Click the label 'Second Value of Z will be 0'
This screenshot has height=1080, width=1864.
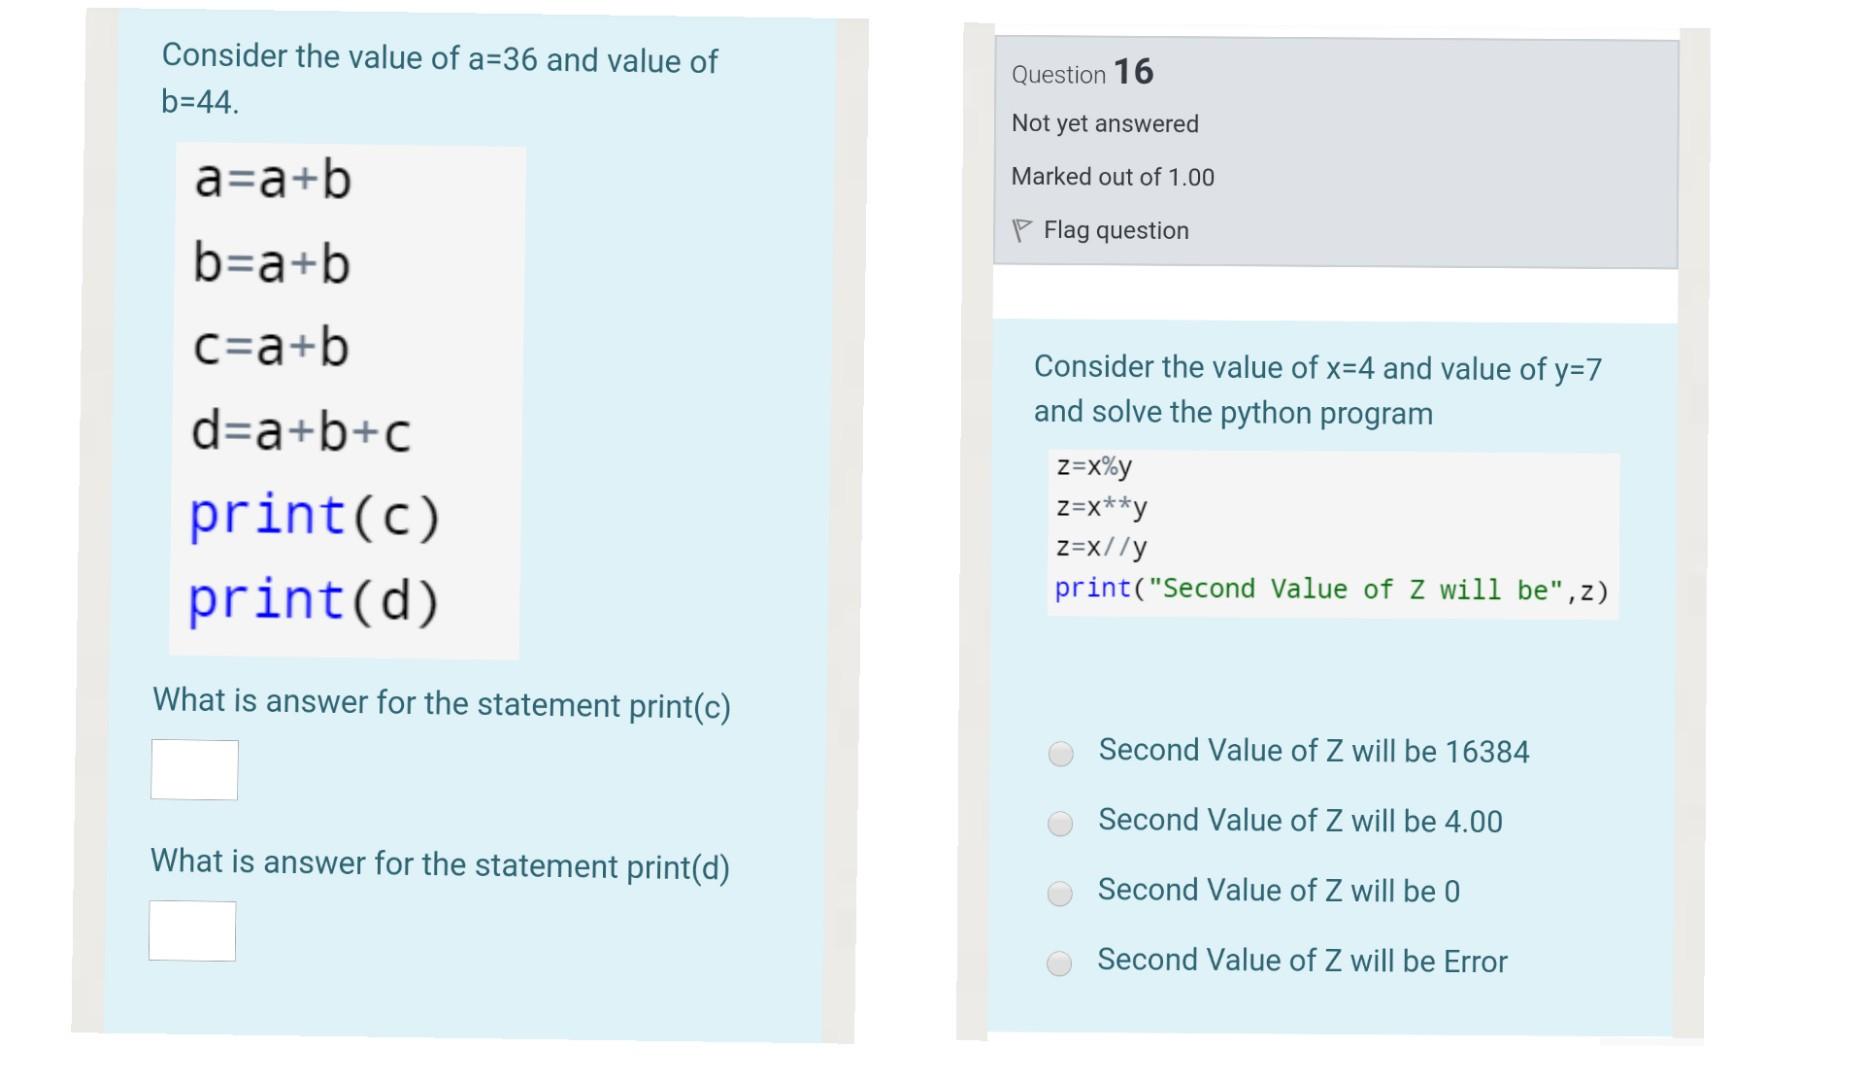point(1278,891)
